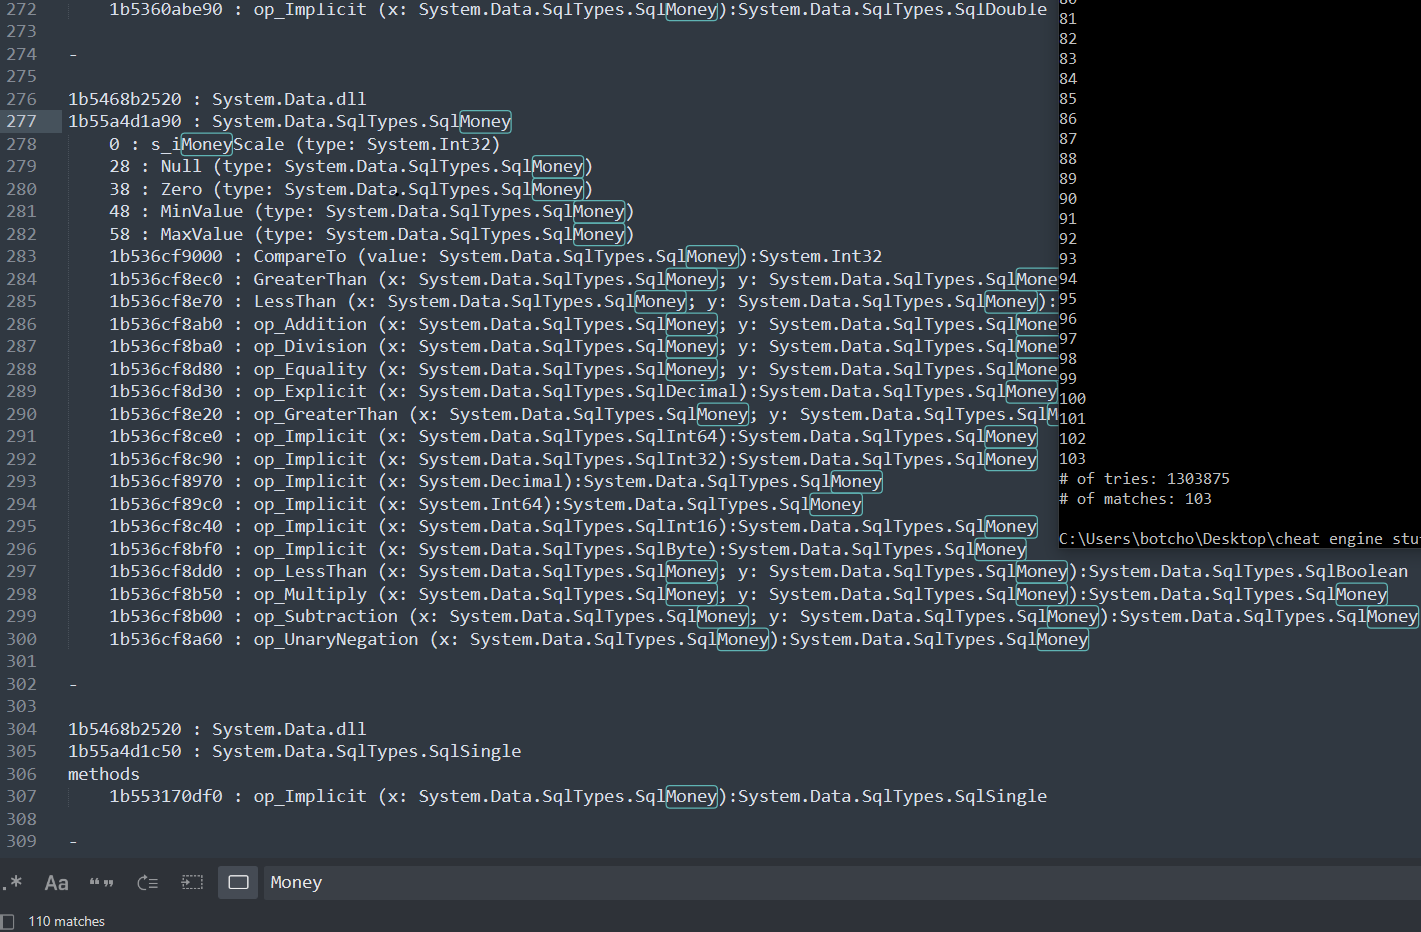Toggle regular expression search mode
This screenshot has height=932, width=1421.
(x=13, y=882)
